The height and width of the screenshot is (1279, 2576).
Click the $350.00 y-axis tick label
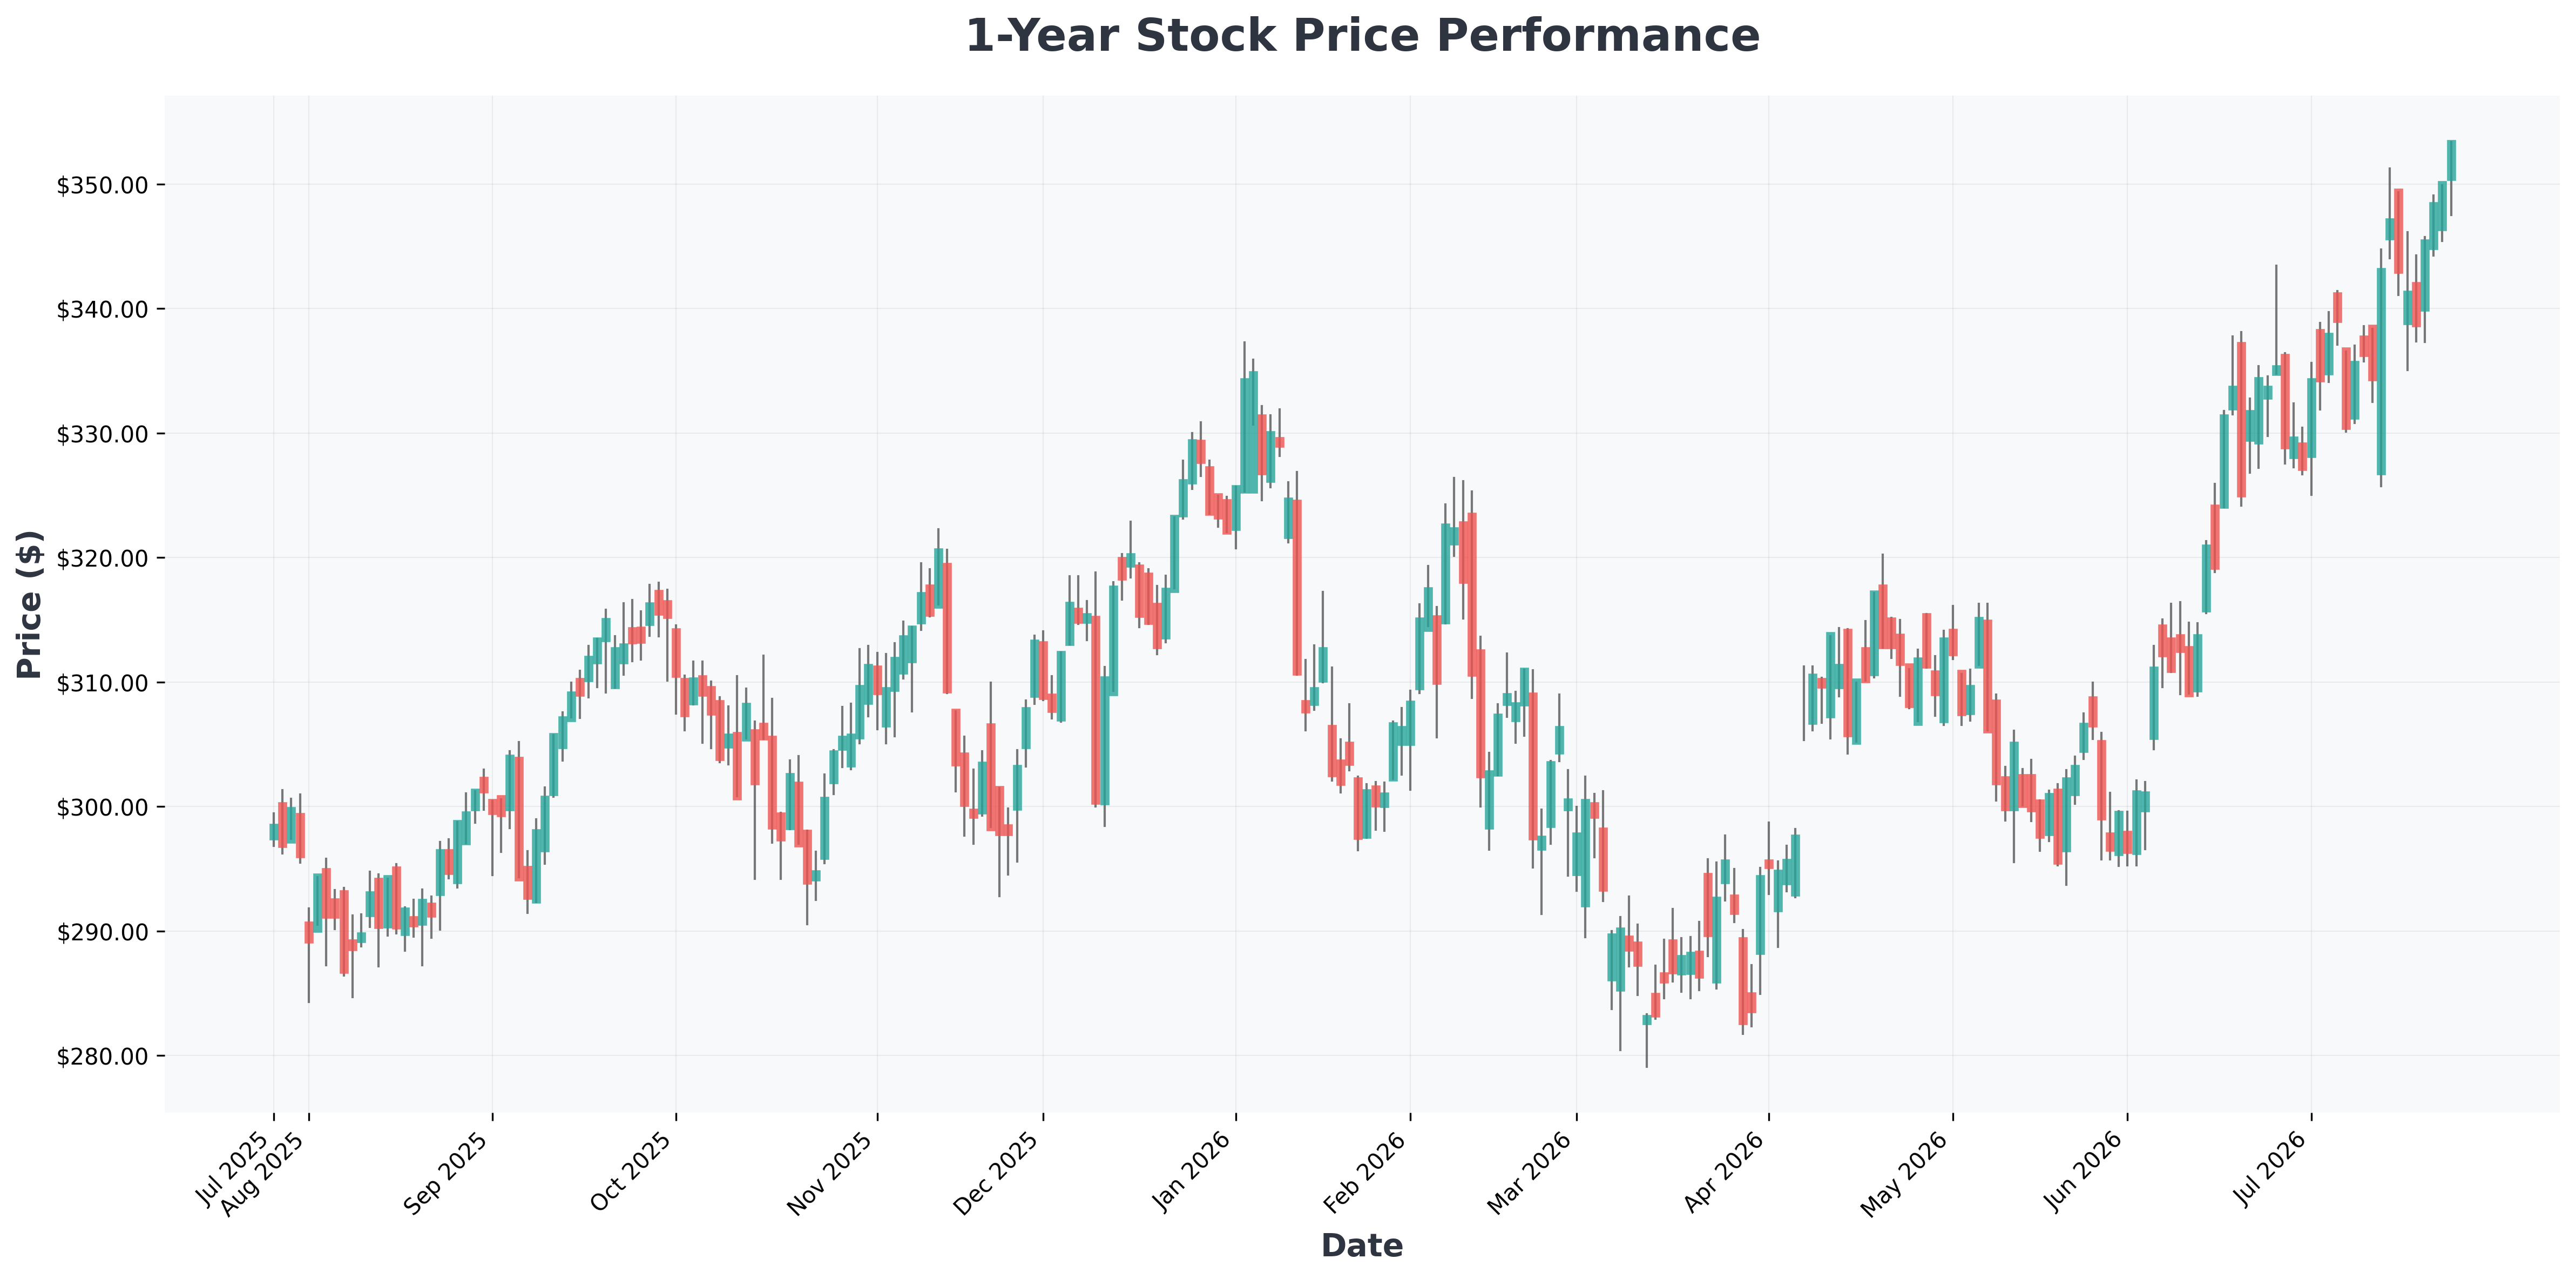tap(103, 185)
